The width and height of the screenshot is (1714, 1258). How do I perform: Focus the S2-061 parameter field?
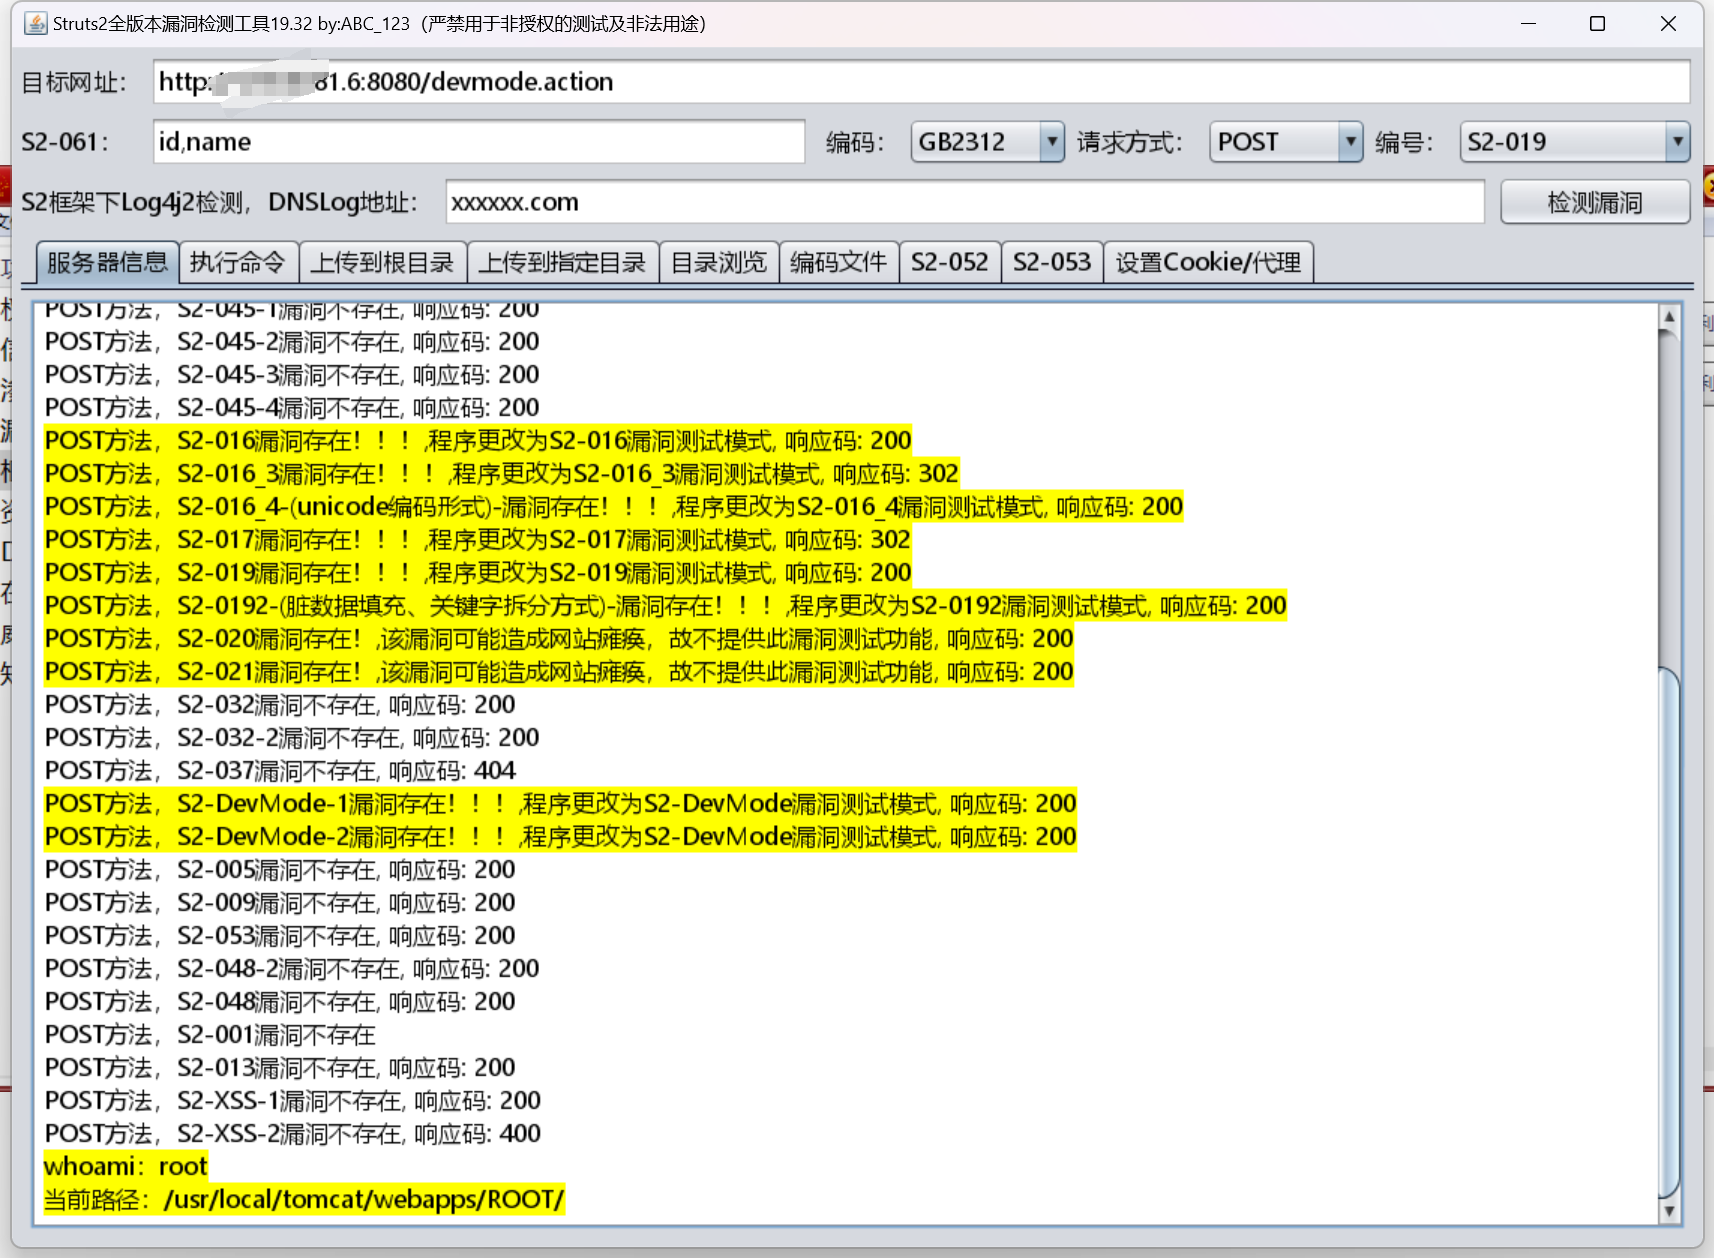478,142
